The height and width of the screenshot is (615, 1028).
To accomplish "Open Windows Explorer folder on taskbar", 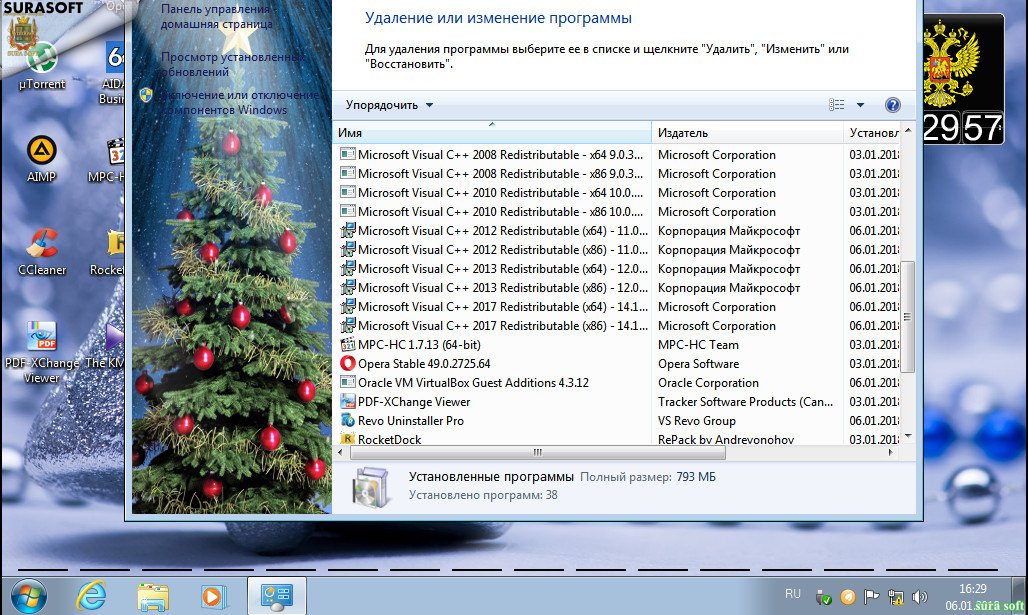I will click(153, 597).
